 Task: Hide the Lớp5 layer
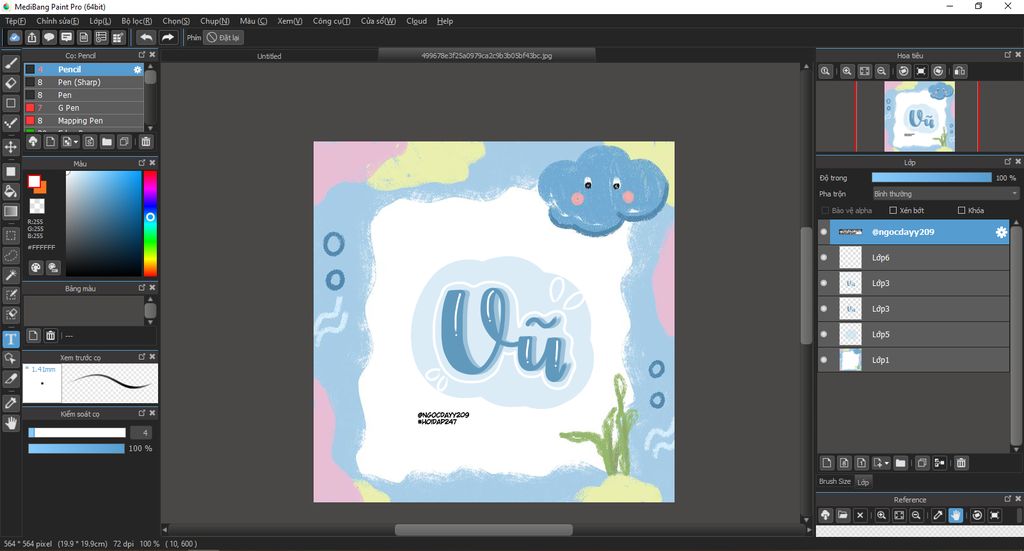pos(824,334)
